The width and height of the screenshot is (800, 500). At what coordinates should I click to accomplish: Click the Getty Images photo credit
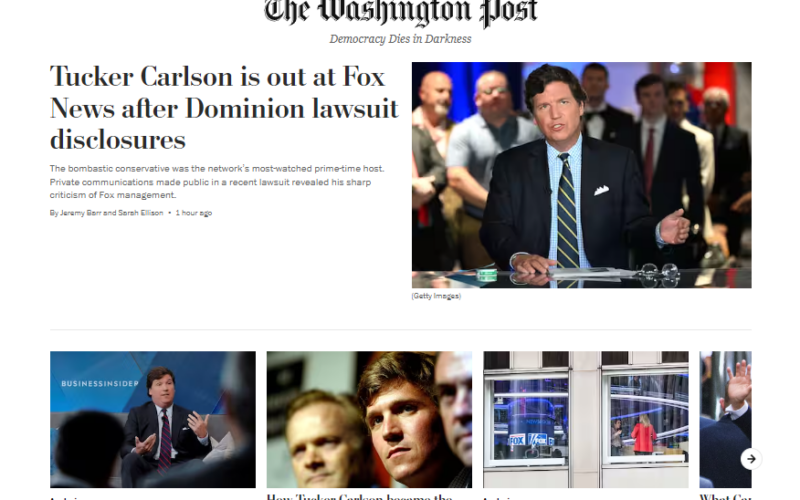click(x=436, y=296)
